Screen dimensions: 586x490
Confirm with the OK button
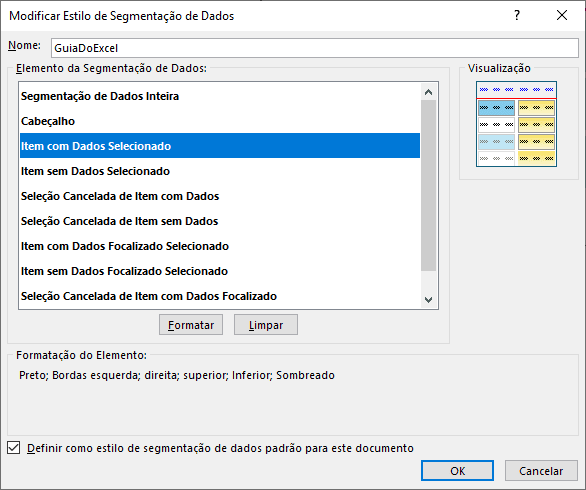[457, 471]
